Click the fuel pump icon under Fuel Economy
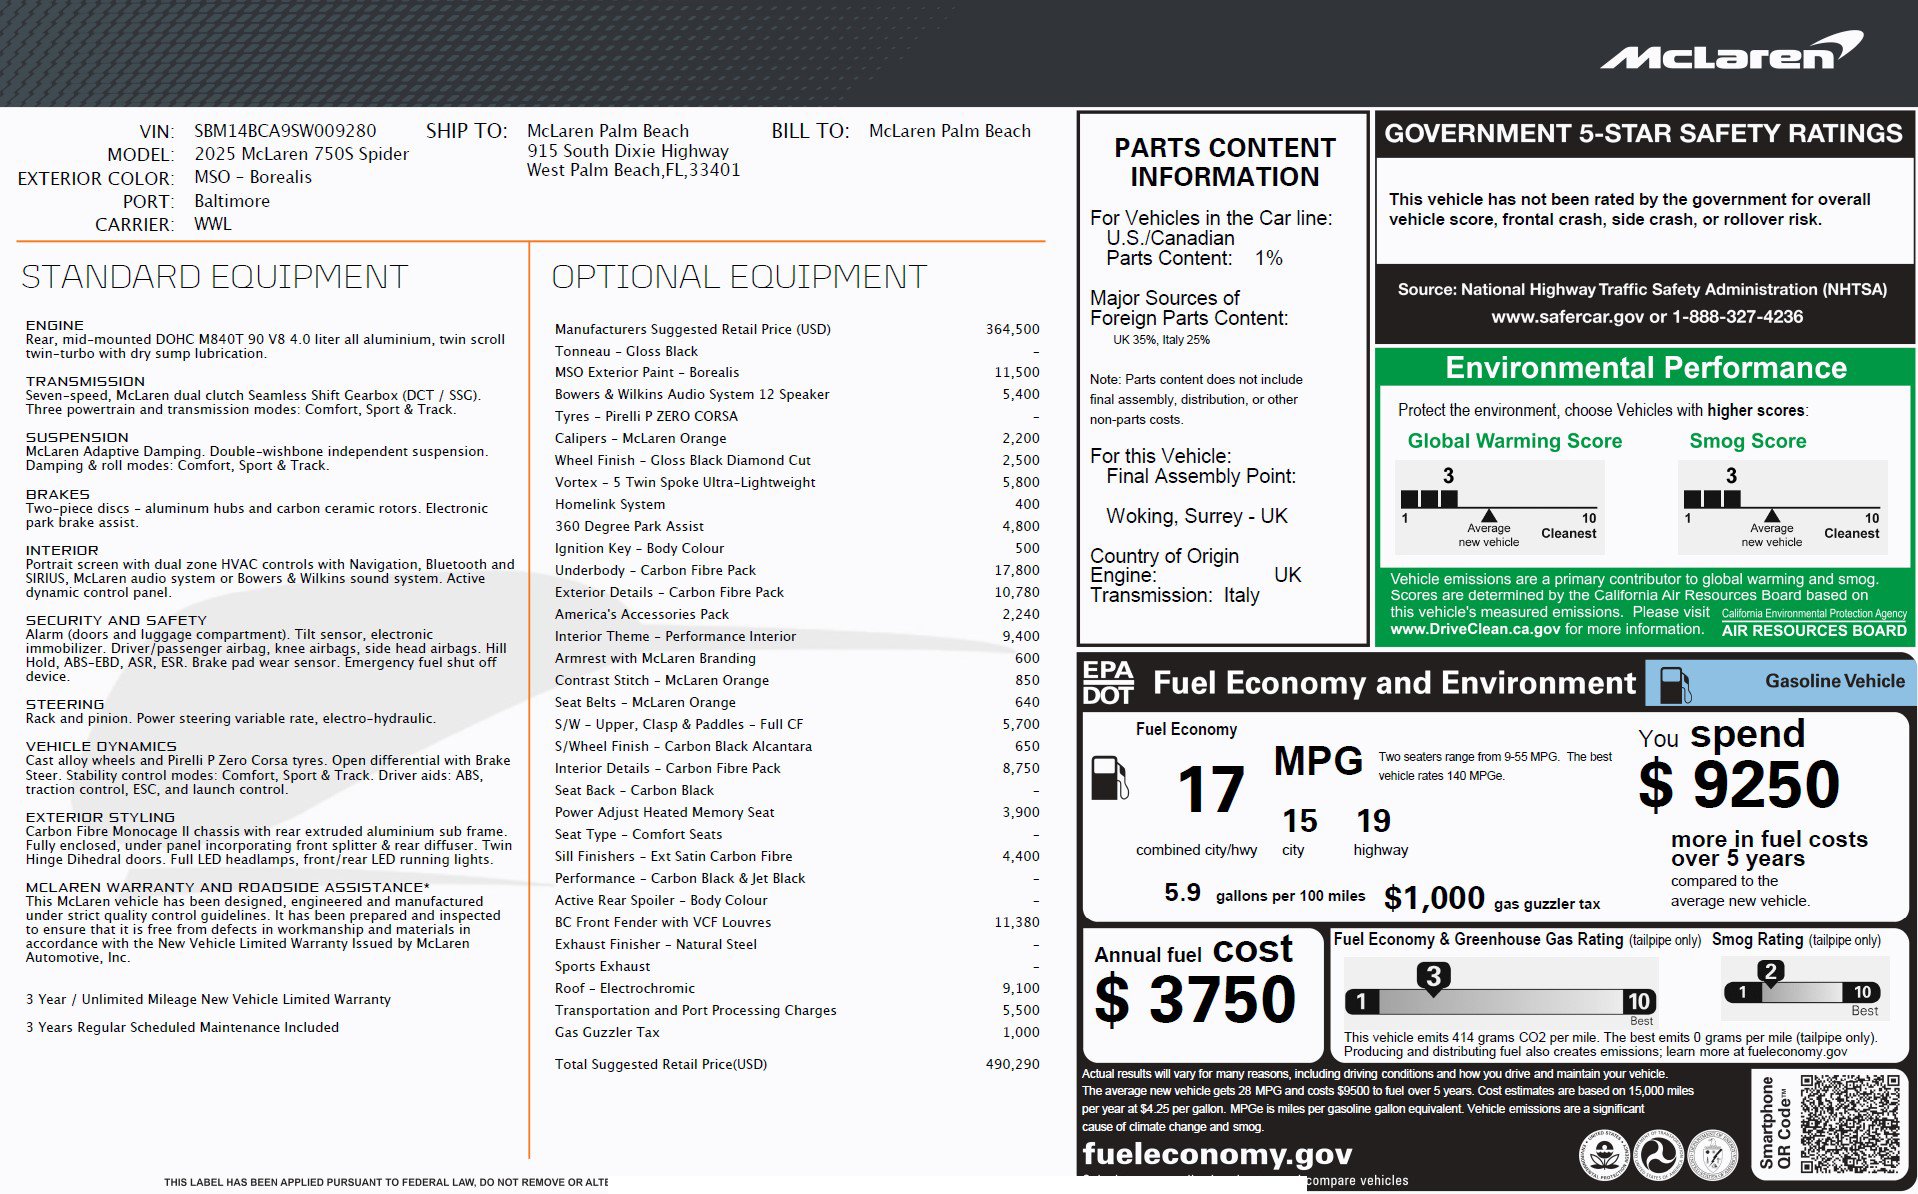Screen dimensions: 1918x1194 point(1109,778)
